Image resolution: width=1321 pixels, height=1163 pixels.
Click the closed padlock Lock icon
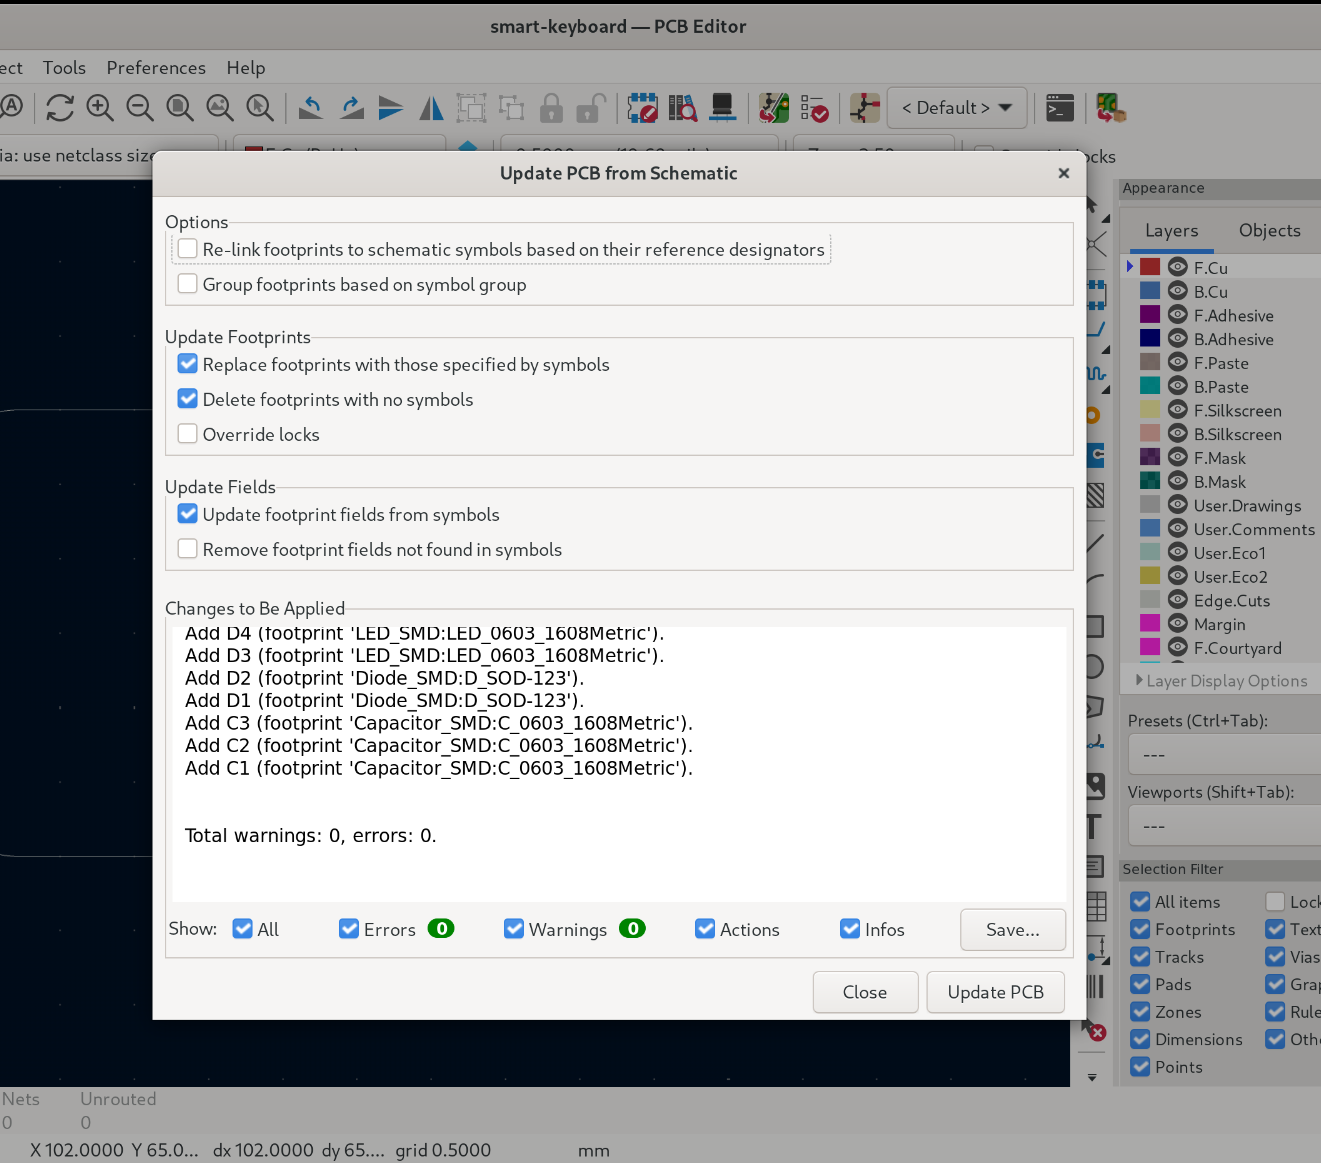551,107
